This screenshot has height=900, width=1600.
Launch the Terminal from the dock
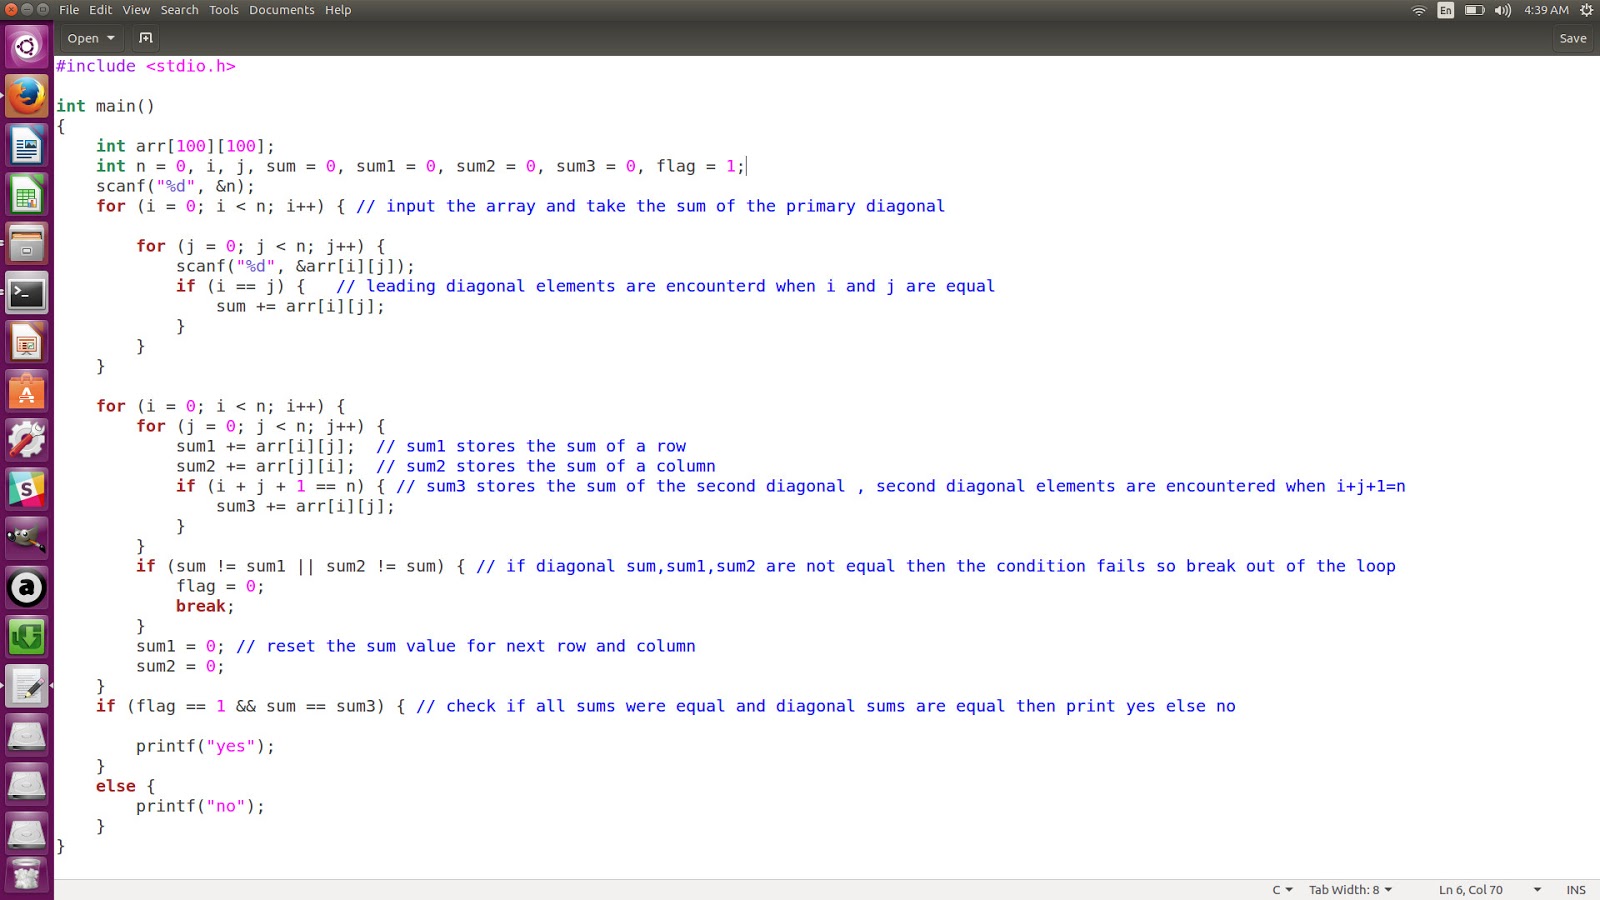coord(27,293)
